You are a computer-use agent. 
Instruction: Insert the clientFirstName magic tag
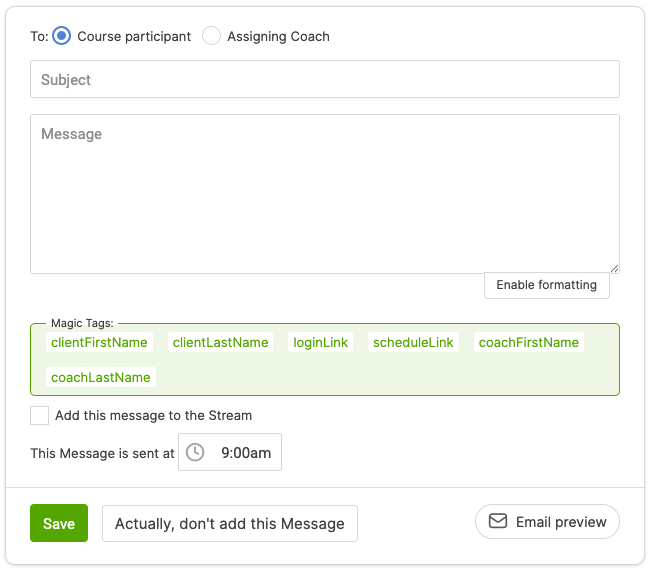[99, 342]
